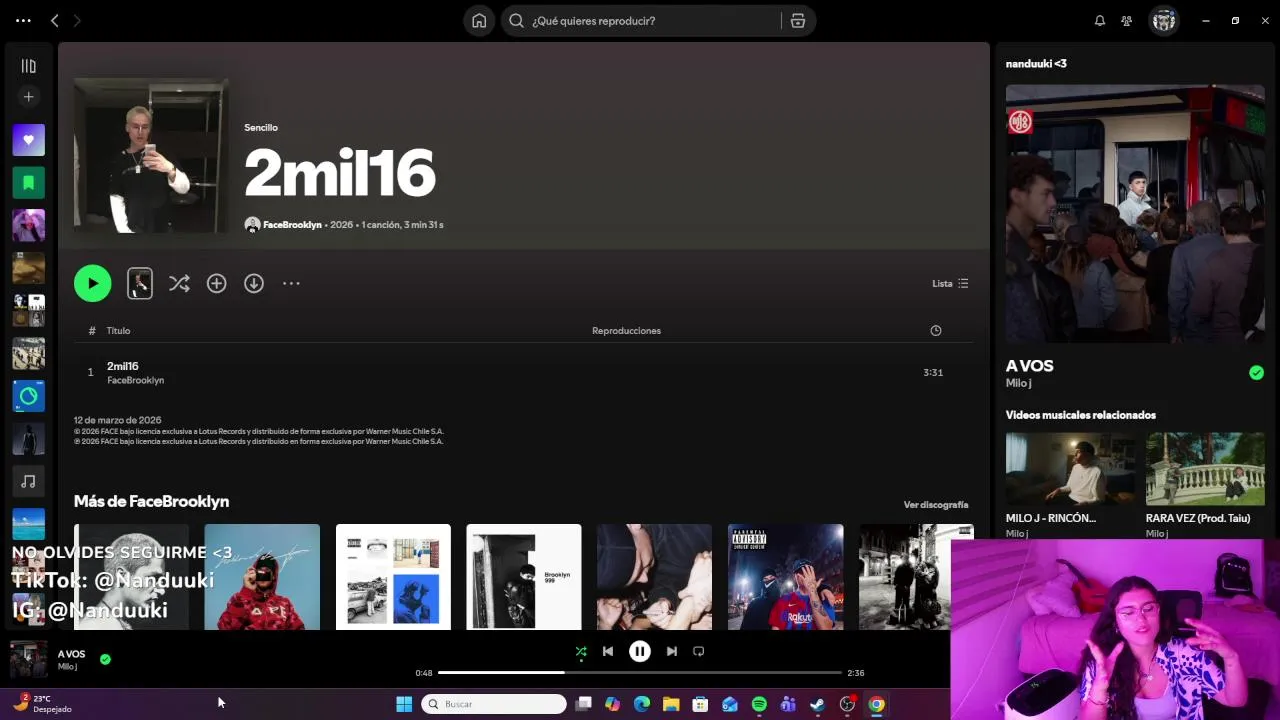The height and width of the screenshot is (720, 1280).
Task: Open the A VOS title in right panel
Action: (1029, 366)
